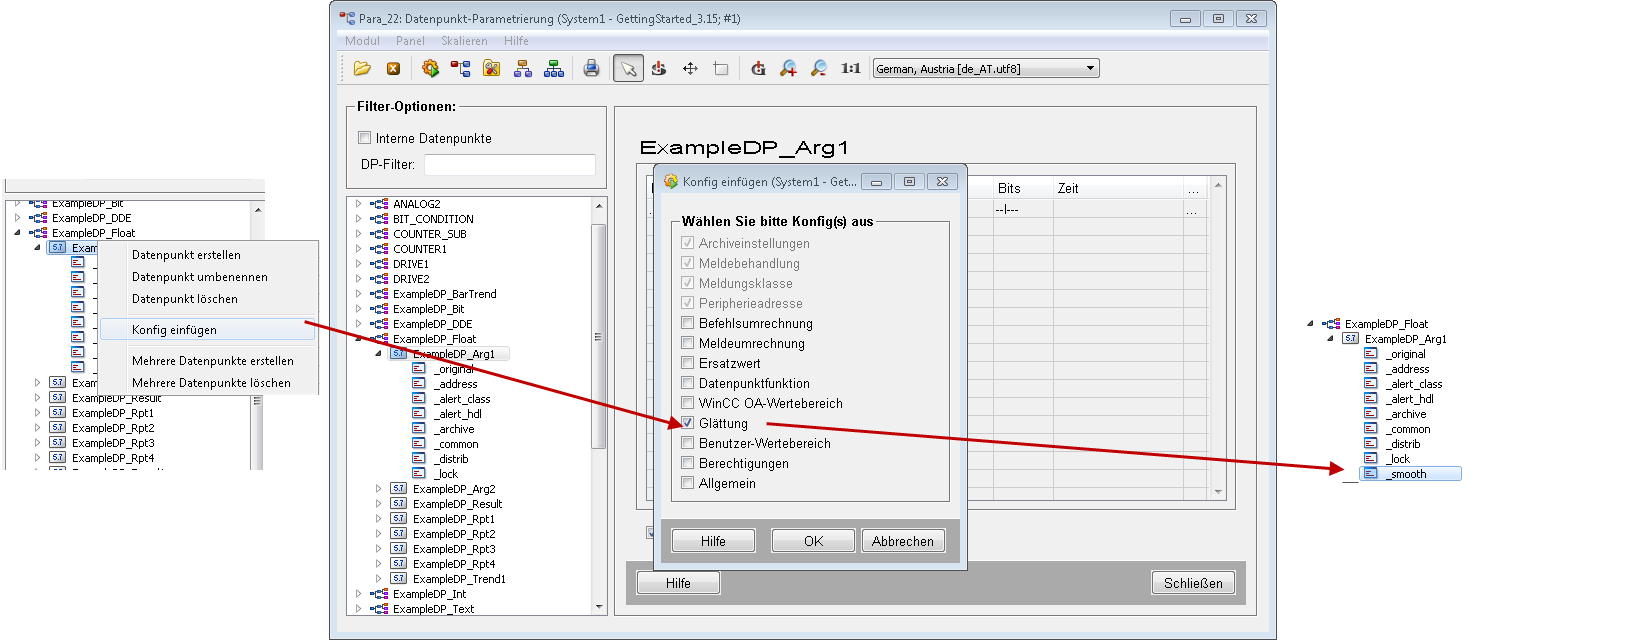Click the open folder toolbar icon
The height and width of the screenshot is (640, 1649).
tap(362, 68)
